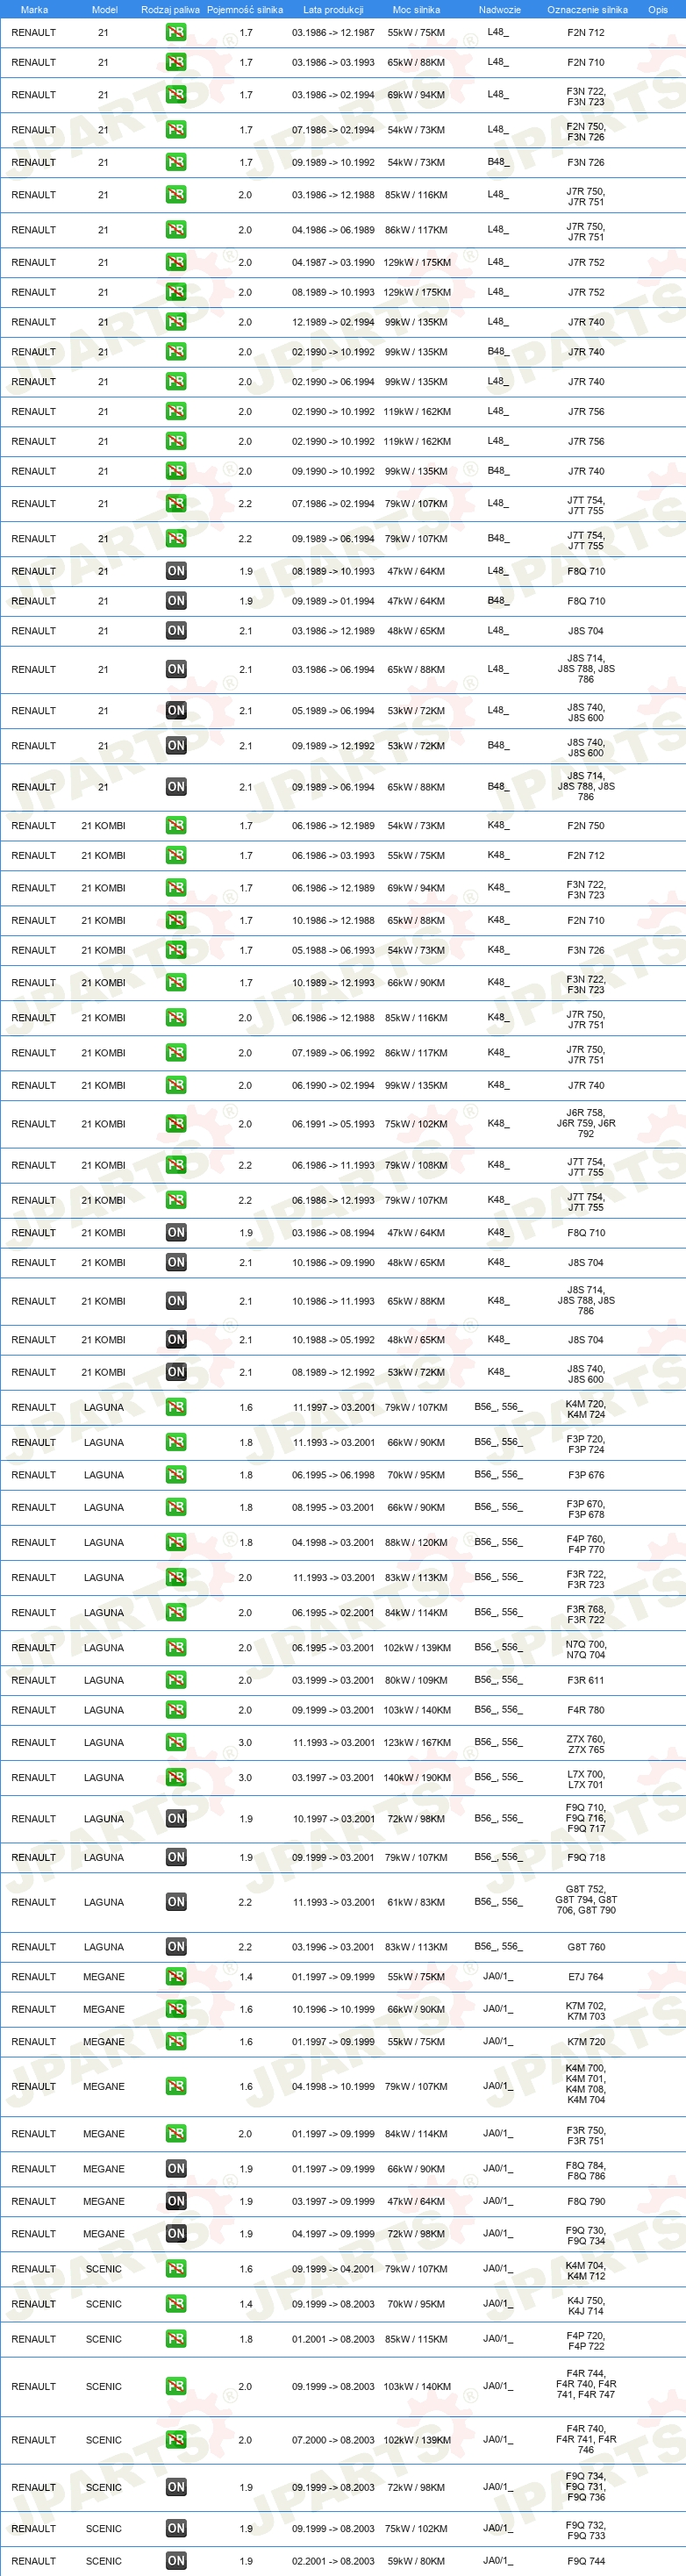The image size is (686, 2576).
Task: Click PB icon in Megane E7J 764 row
Action: (x=176, y=1977)
